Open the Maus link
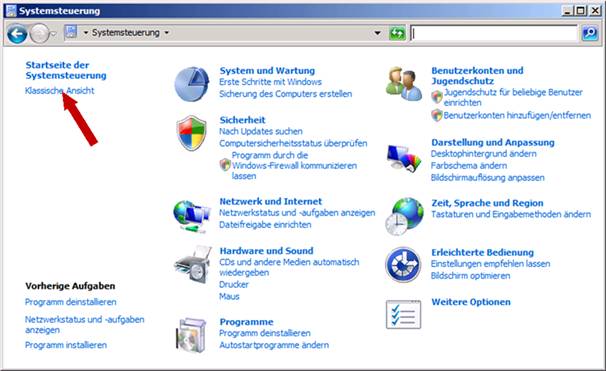606x371 pixels. [229, 296]
